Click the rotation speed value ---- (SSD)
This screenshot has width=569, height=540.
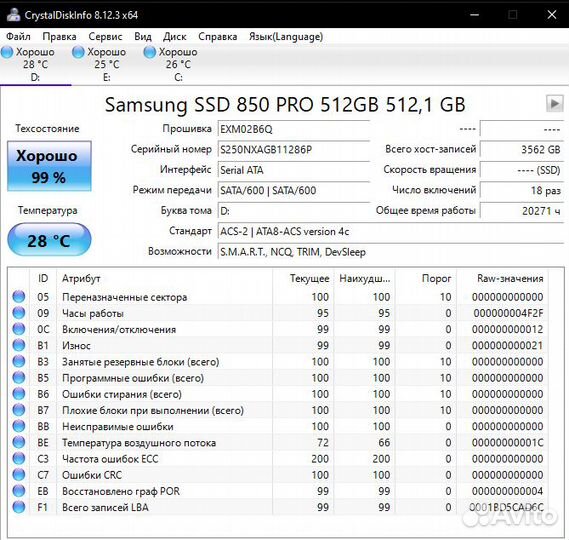(x=521, y=169)
